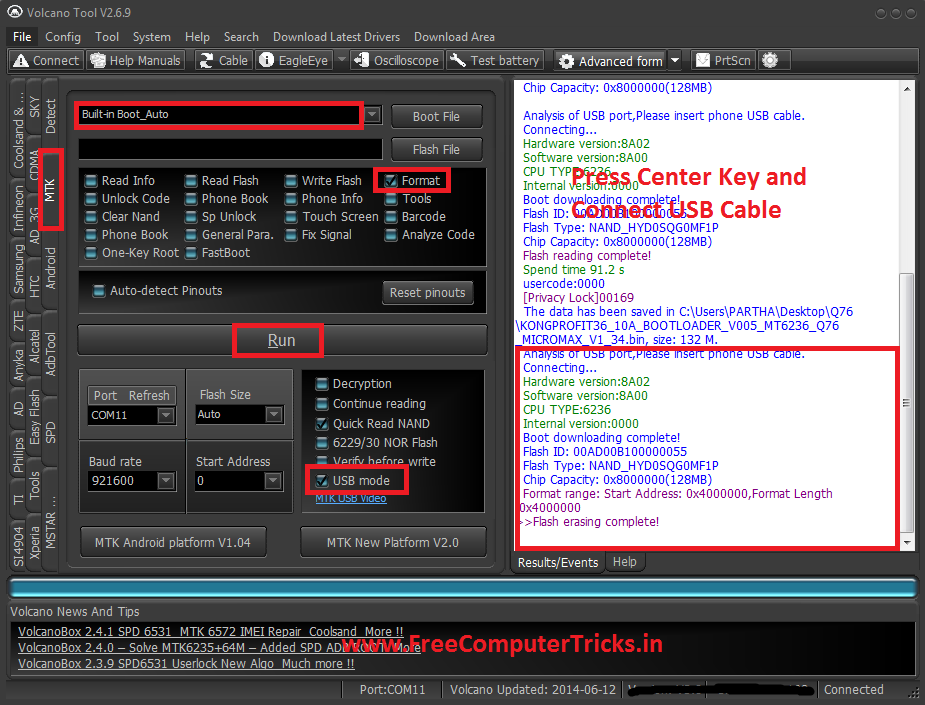Tick the Fix Signal checkbox
The width and height of the screenshot is (925, 705).
(x=291, y=235)
